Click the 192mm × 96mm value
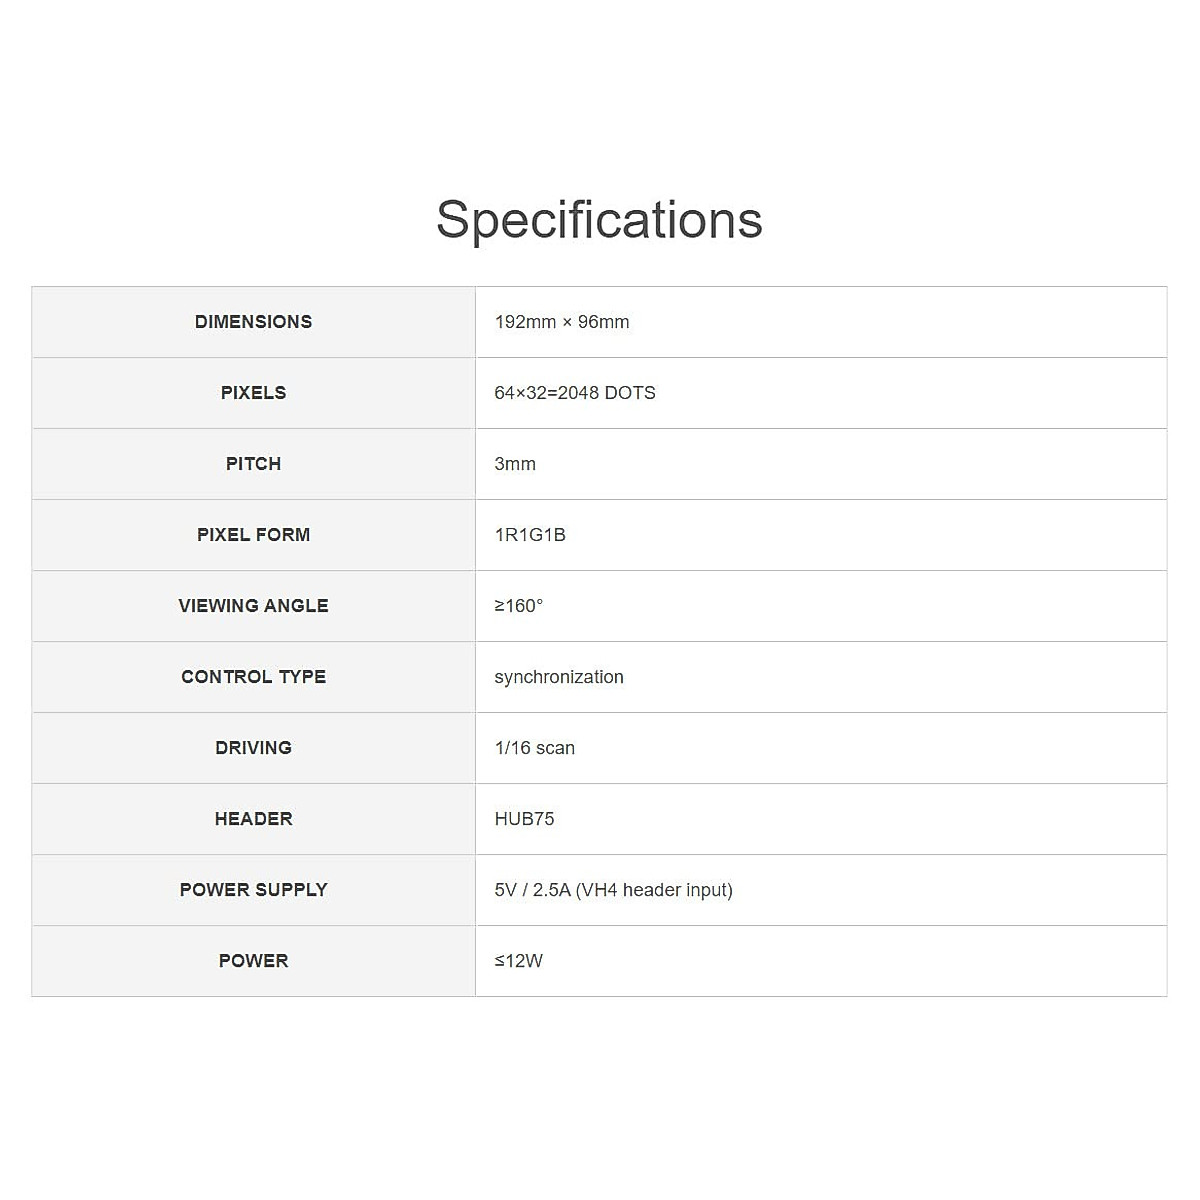 click(562, 322)
